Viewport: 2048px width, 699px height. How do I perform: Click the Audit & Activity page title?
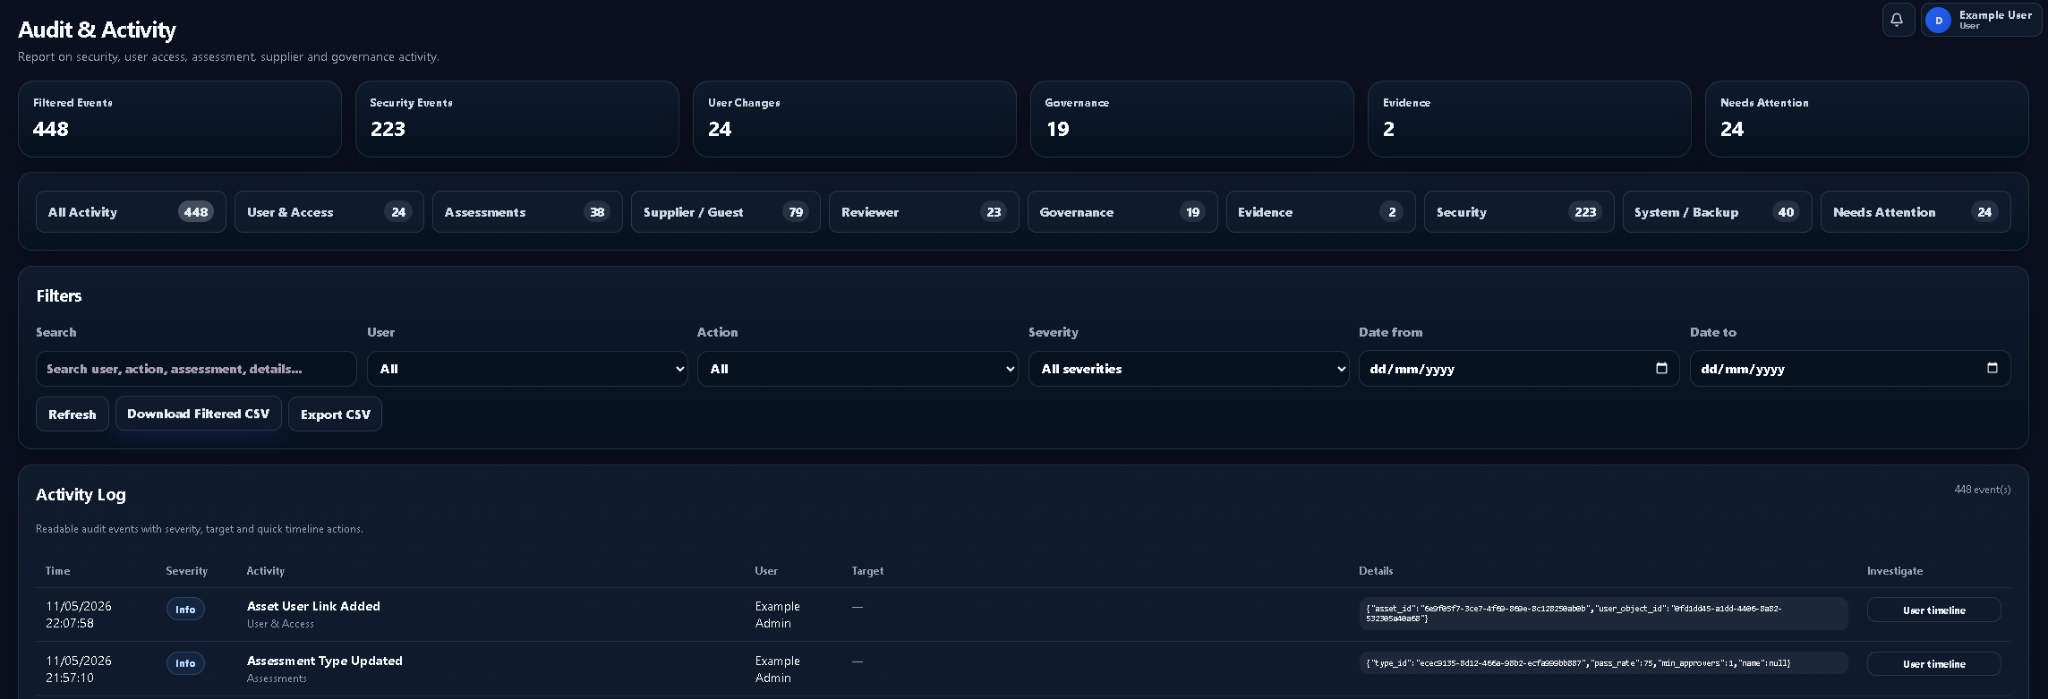(x=97, y=30)
